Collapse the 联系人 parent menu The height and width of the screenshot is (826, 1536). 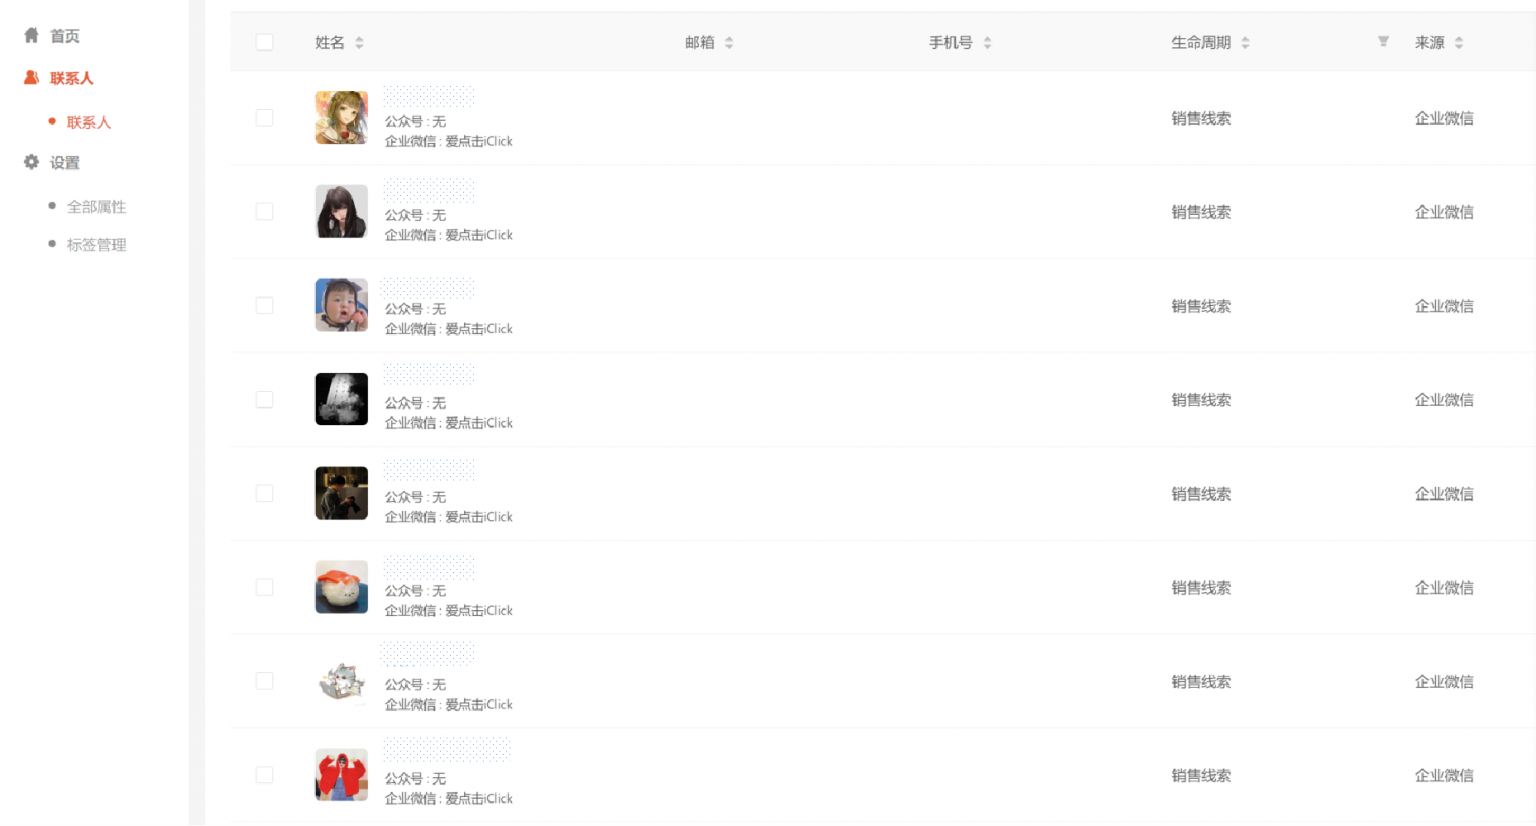(71, 78)
